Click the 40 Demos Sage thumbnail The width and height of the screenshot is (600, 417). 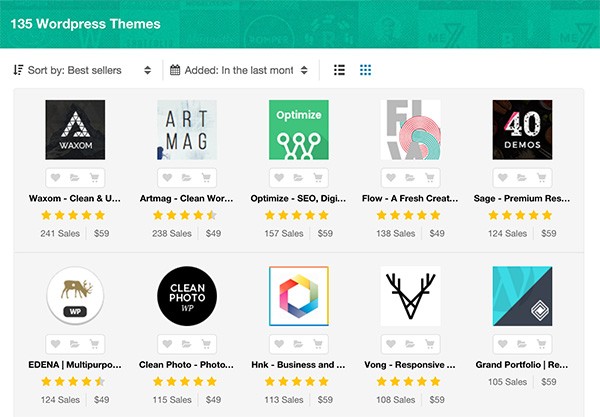tap(522, 130)
